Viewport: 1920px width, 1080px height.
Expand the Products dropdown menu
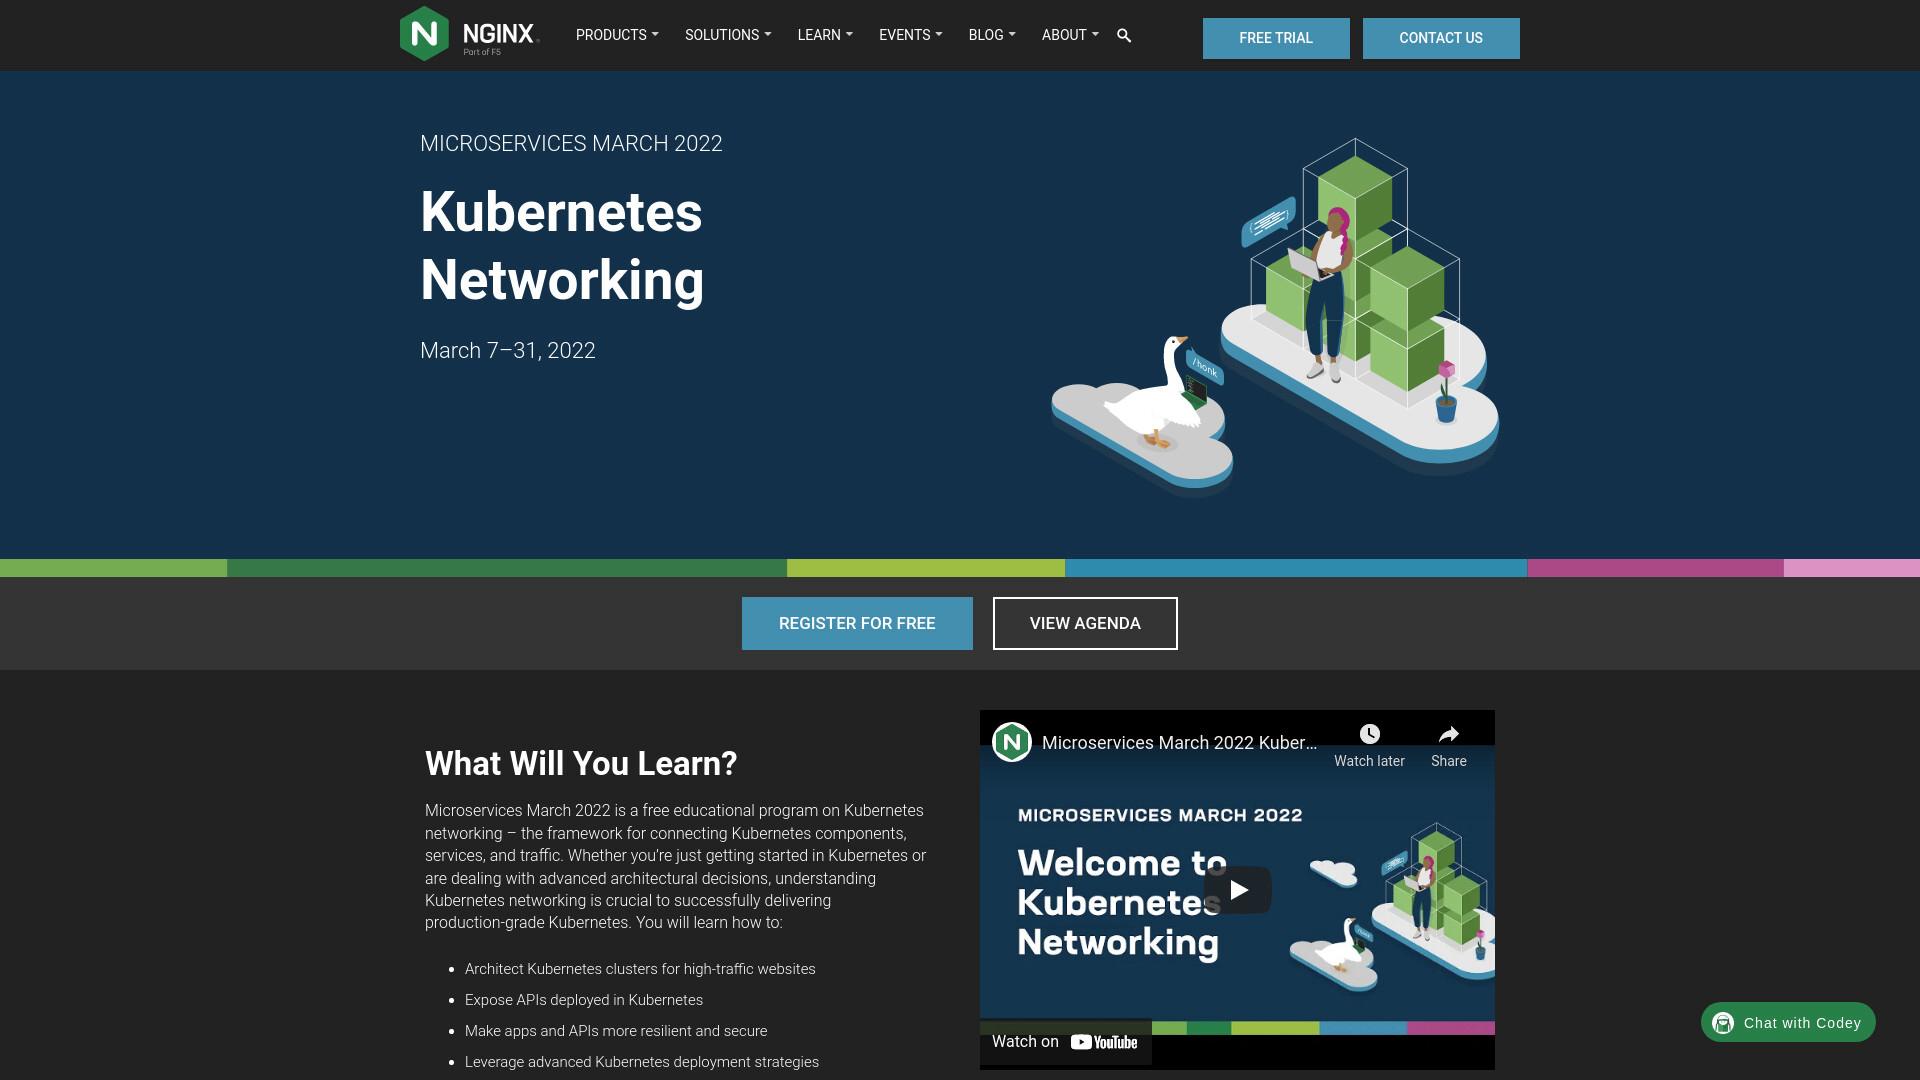tap(617, 35)
